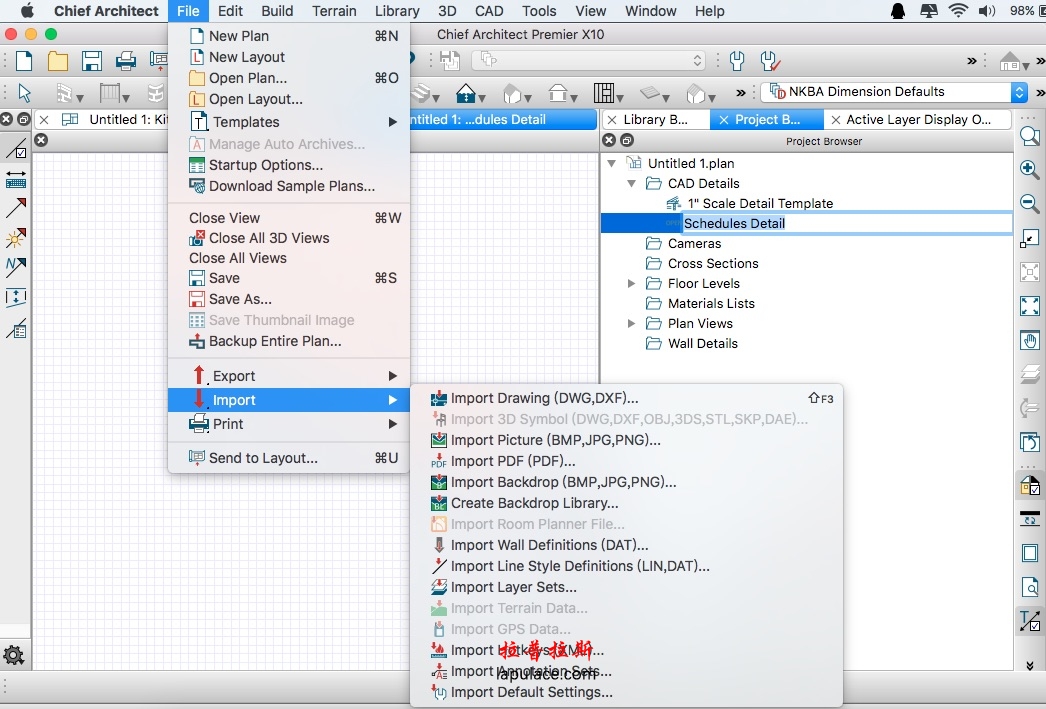Collapse the CAD Details folder
Screen dimensions: 1046x709
point(631,184)
